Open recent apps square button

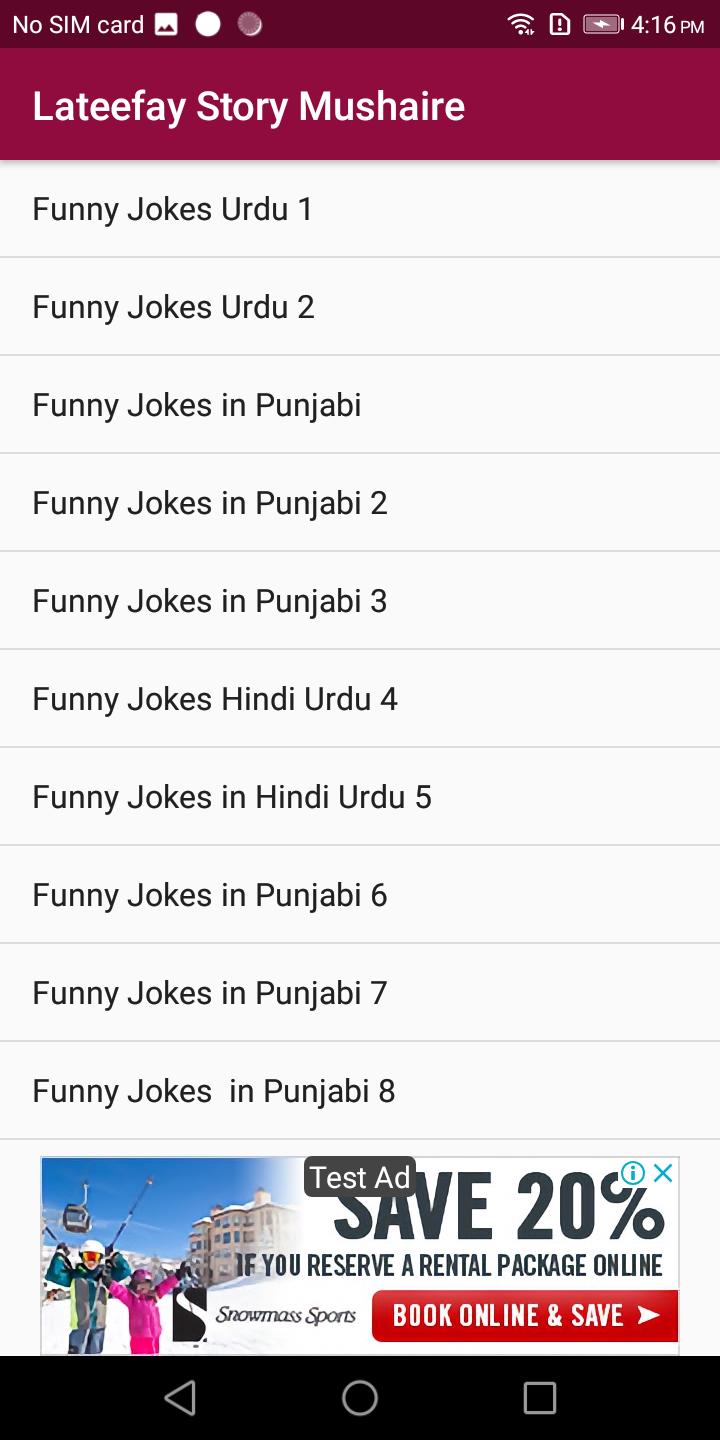[539, 1398]
